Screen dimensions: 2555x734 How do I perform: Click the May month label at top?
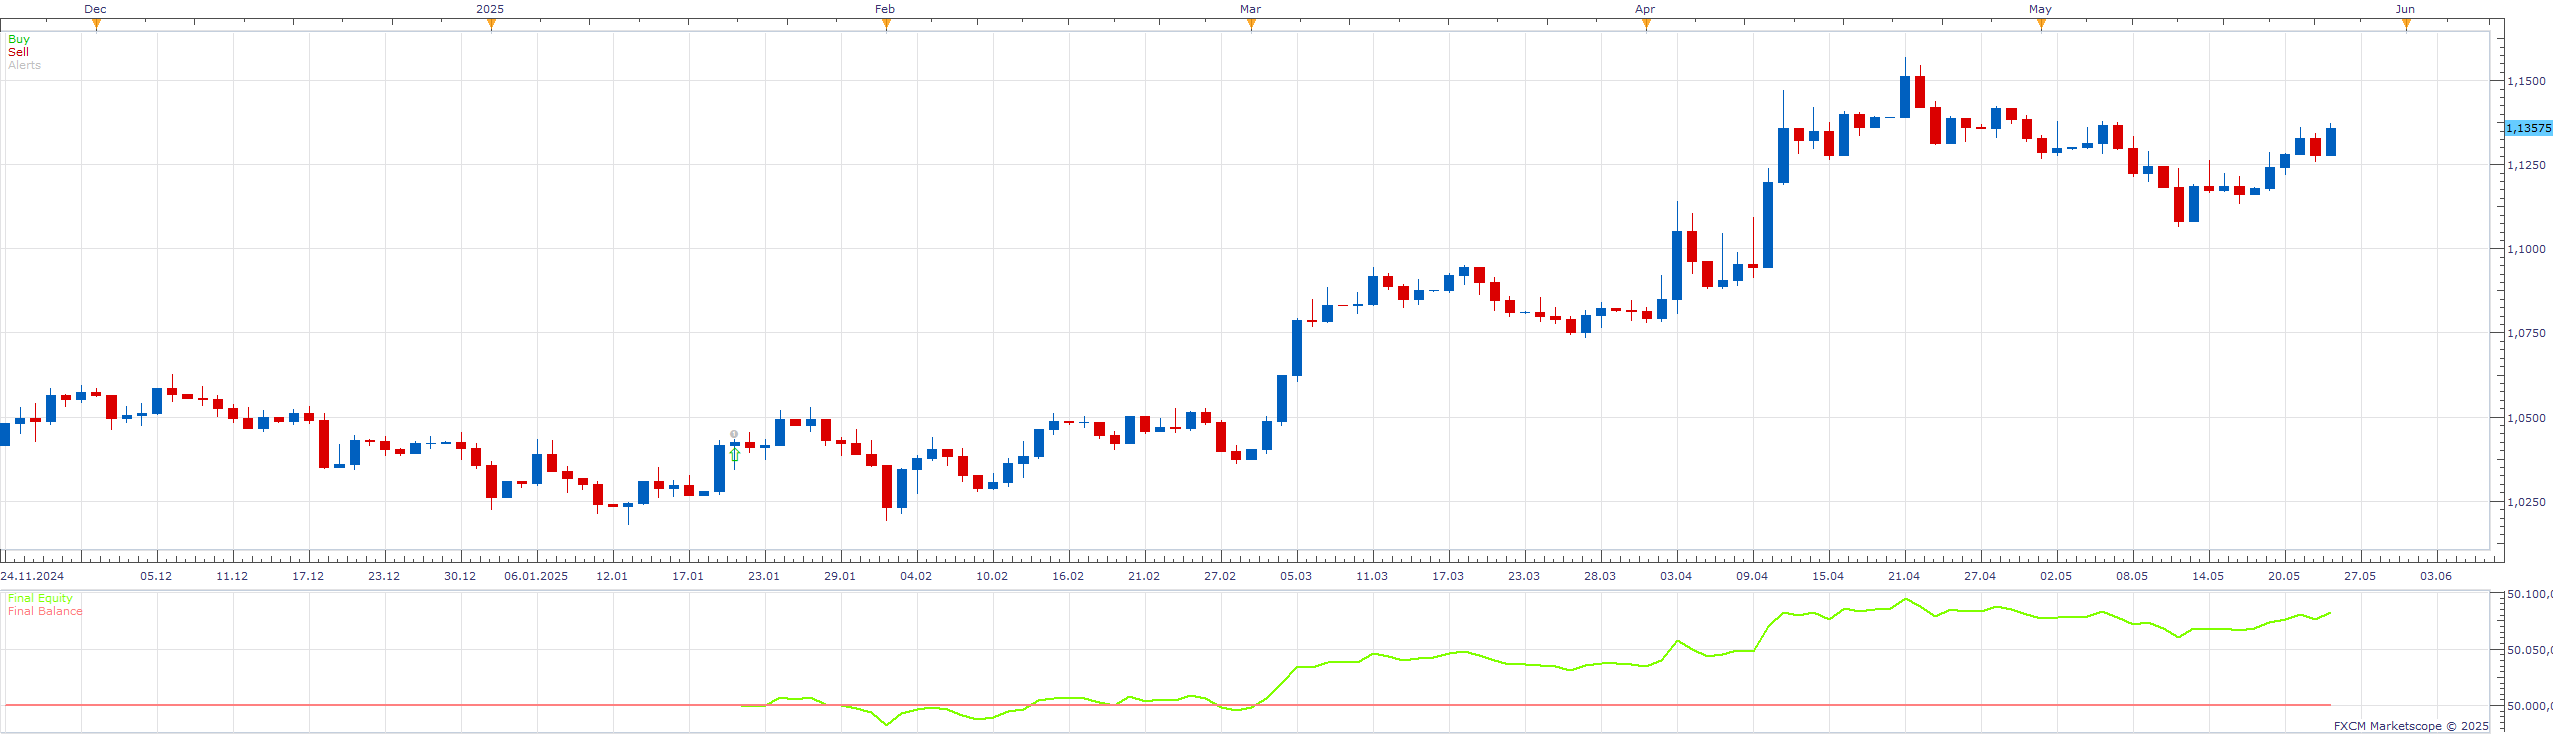[2041, 9]
